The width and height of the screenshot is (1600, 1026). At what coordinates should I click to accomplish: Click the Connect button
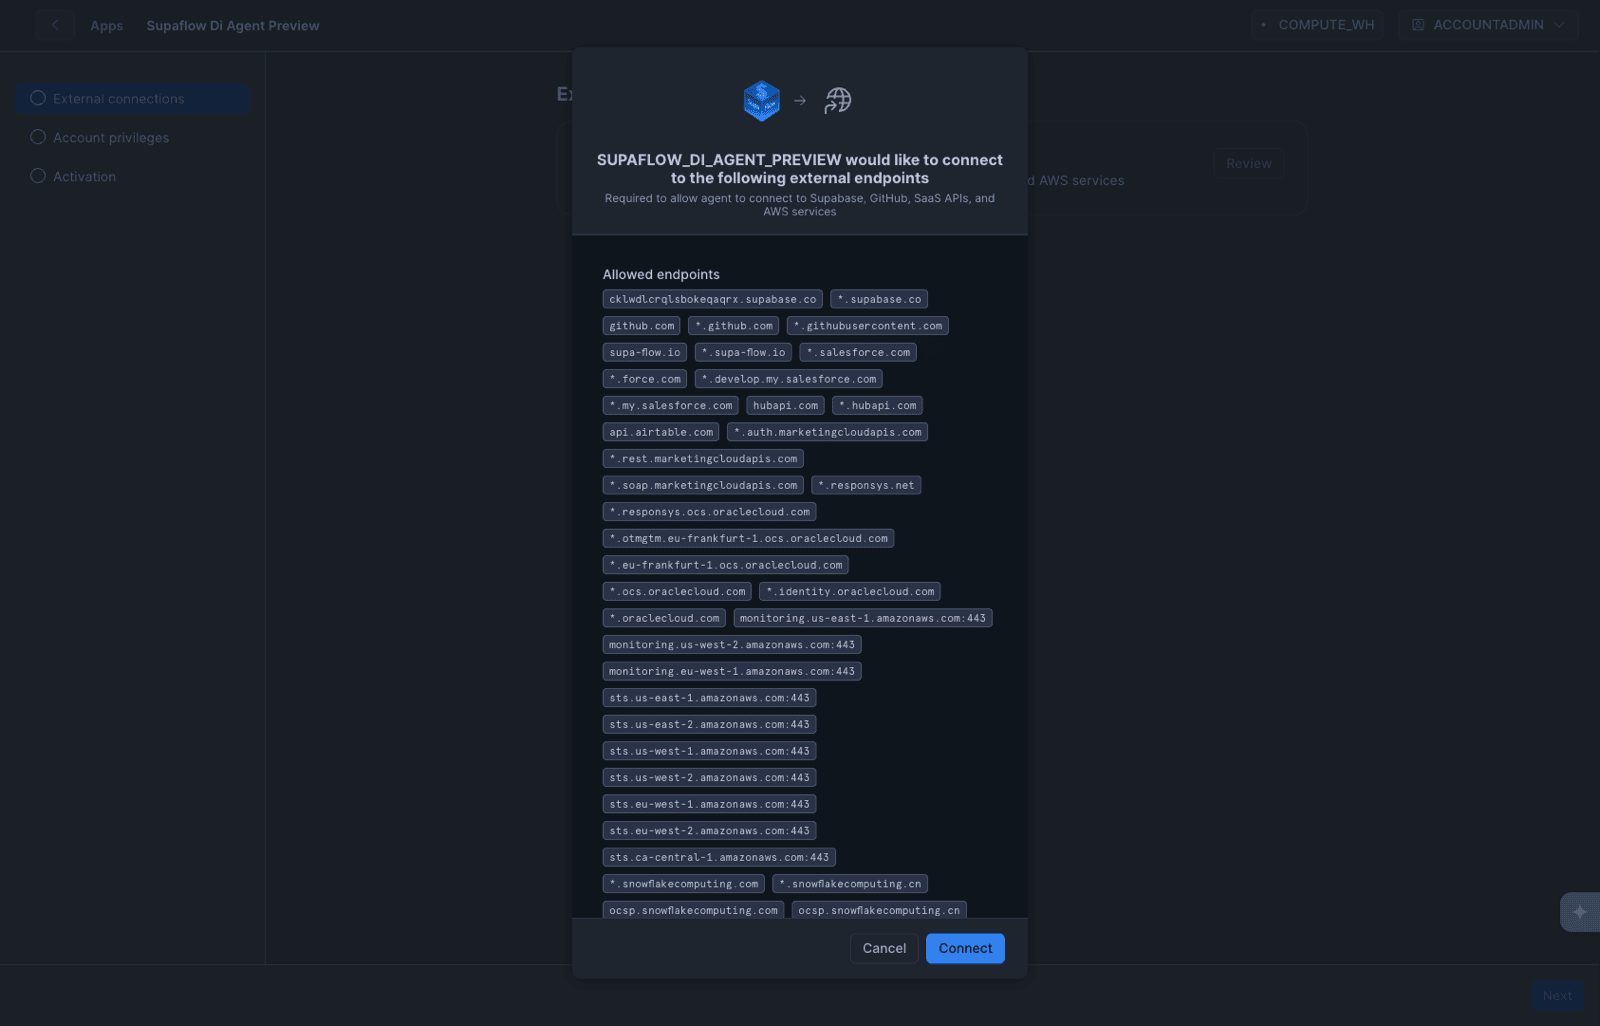tap(965, 948)
